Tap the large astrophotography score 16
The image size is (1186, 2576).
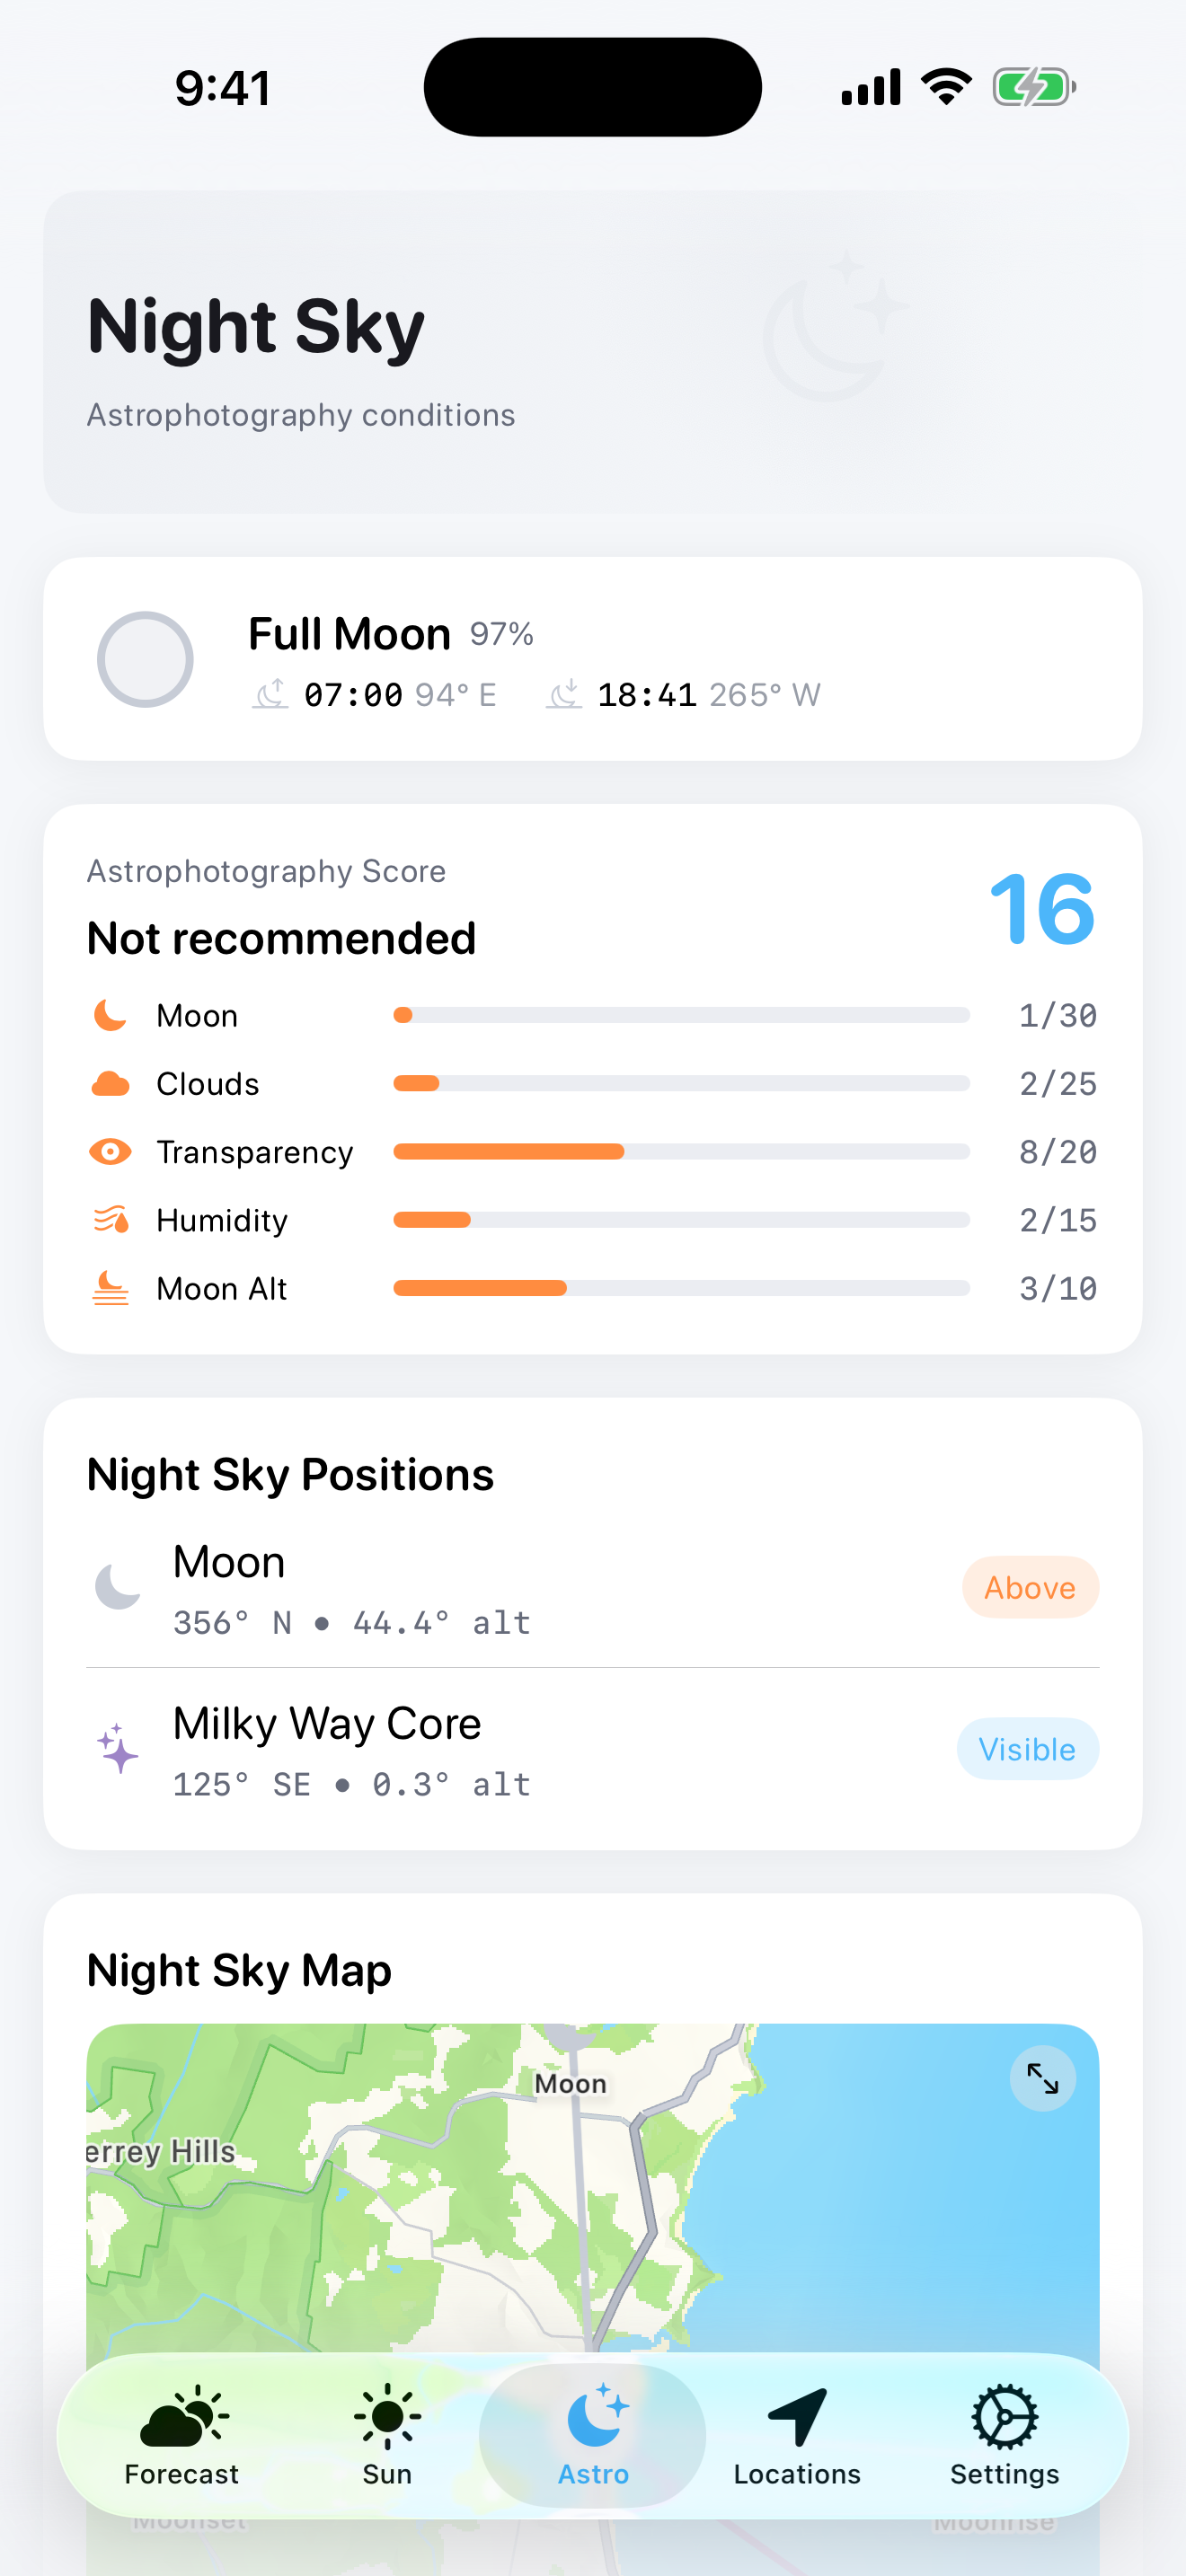pyautogui.click(x=1041, y=908)
